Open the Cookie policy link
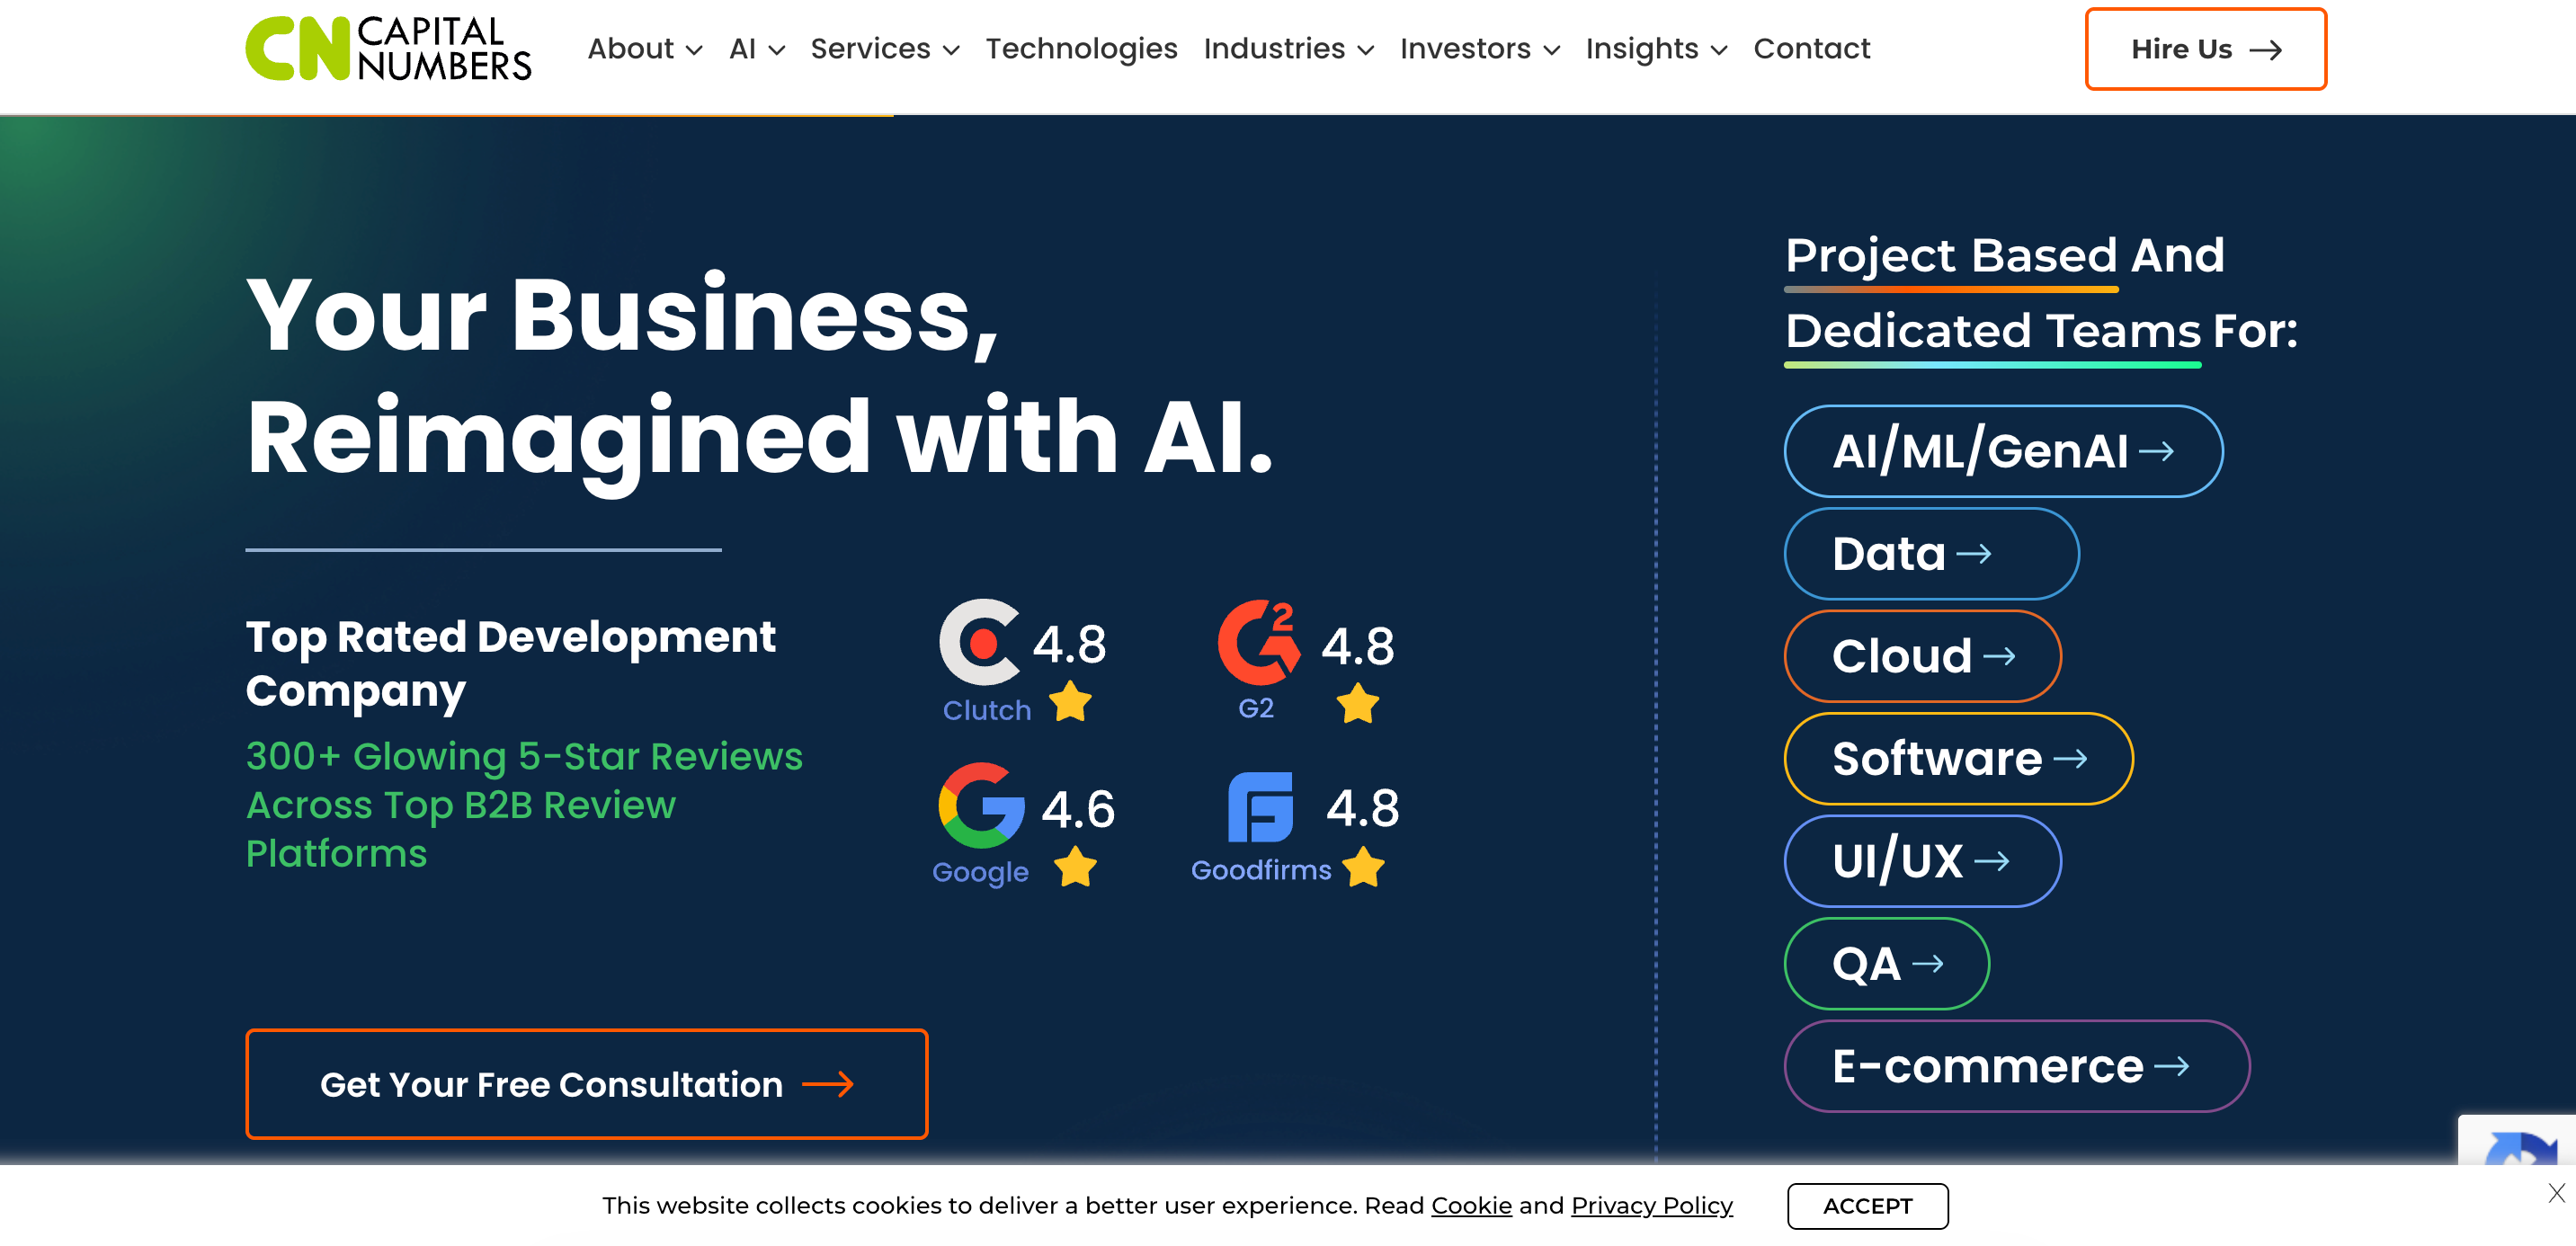 [1470, 1205]
